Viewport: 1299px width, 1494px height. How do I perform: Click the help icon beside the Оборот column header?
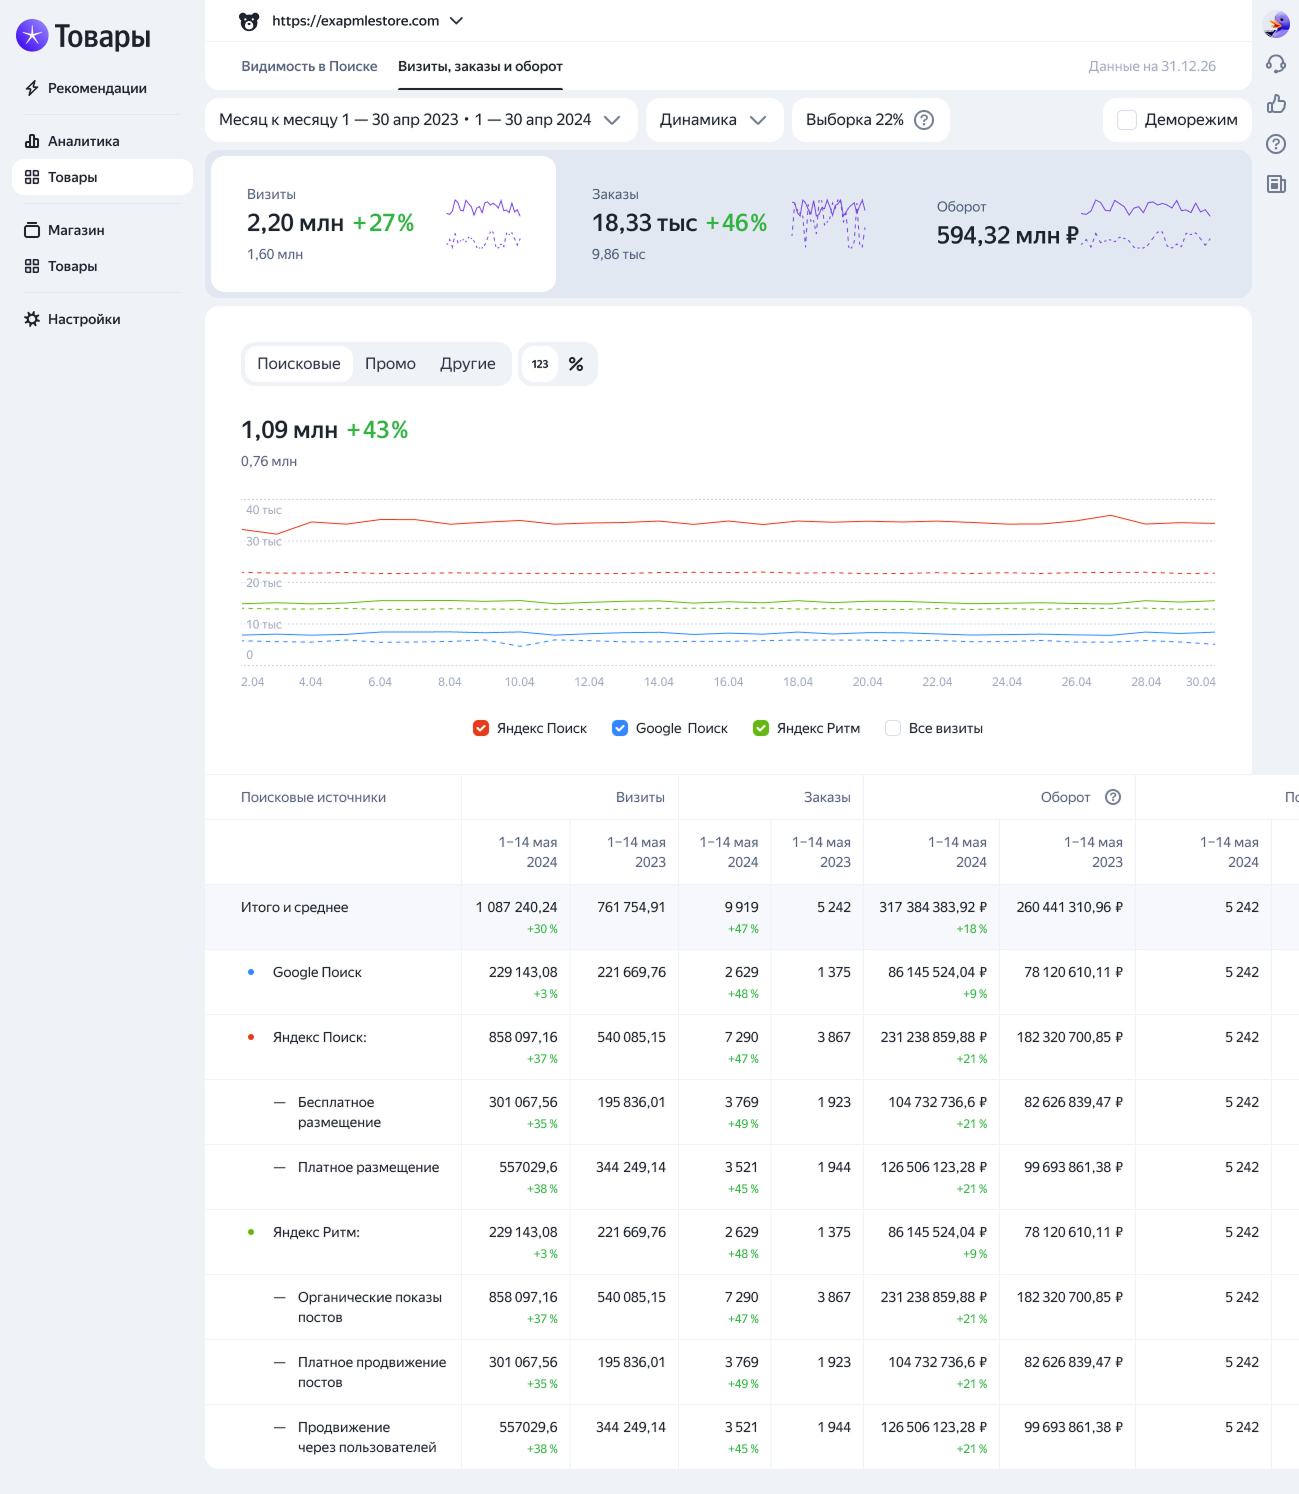pyautogui.click(x=1113, y=797)
